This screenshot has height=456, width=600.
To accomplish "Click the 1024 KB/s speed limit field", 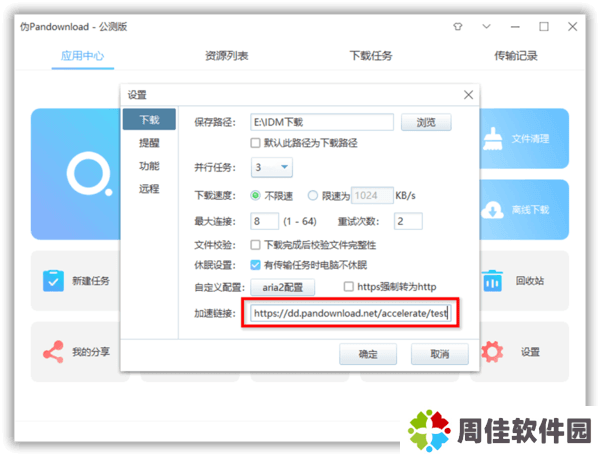I will [x=372, y=195].
